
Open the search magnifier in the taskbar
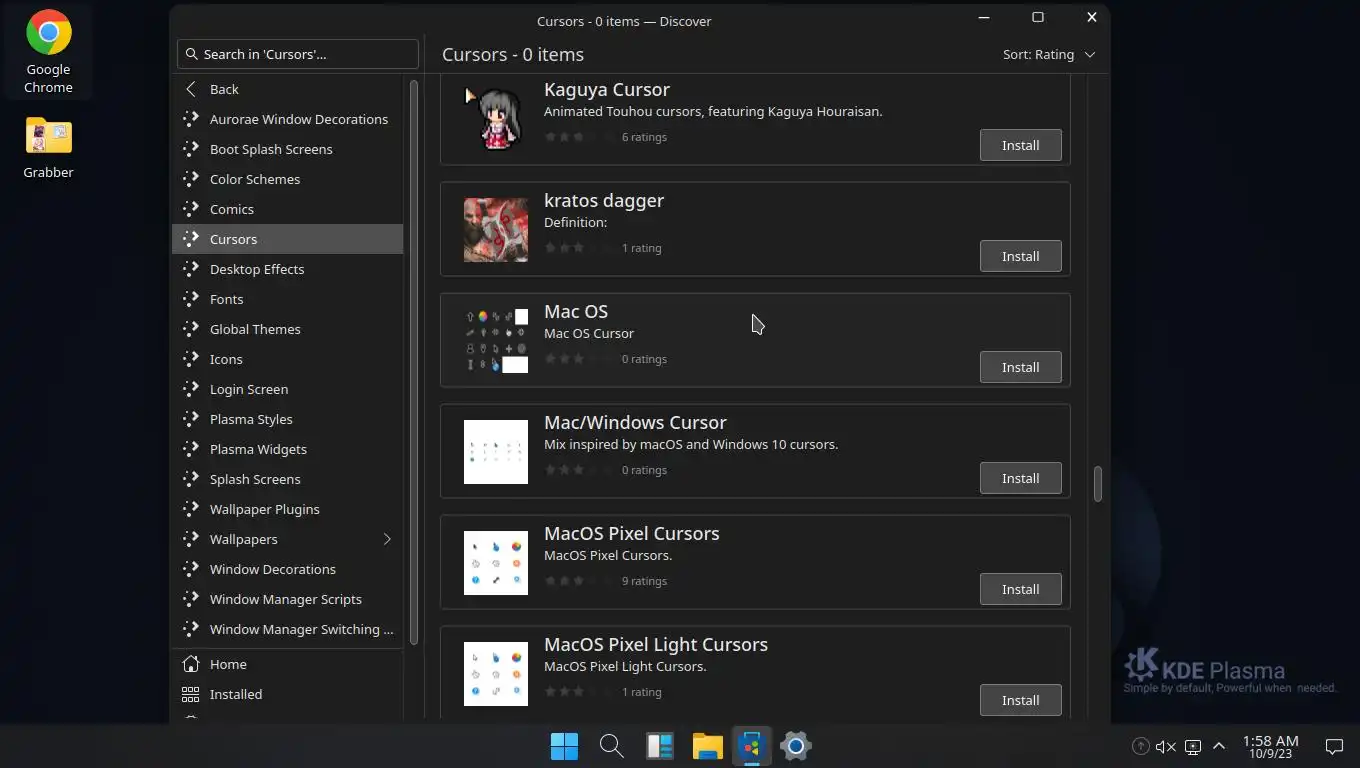pyautogui.click(x=611, y=746)
